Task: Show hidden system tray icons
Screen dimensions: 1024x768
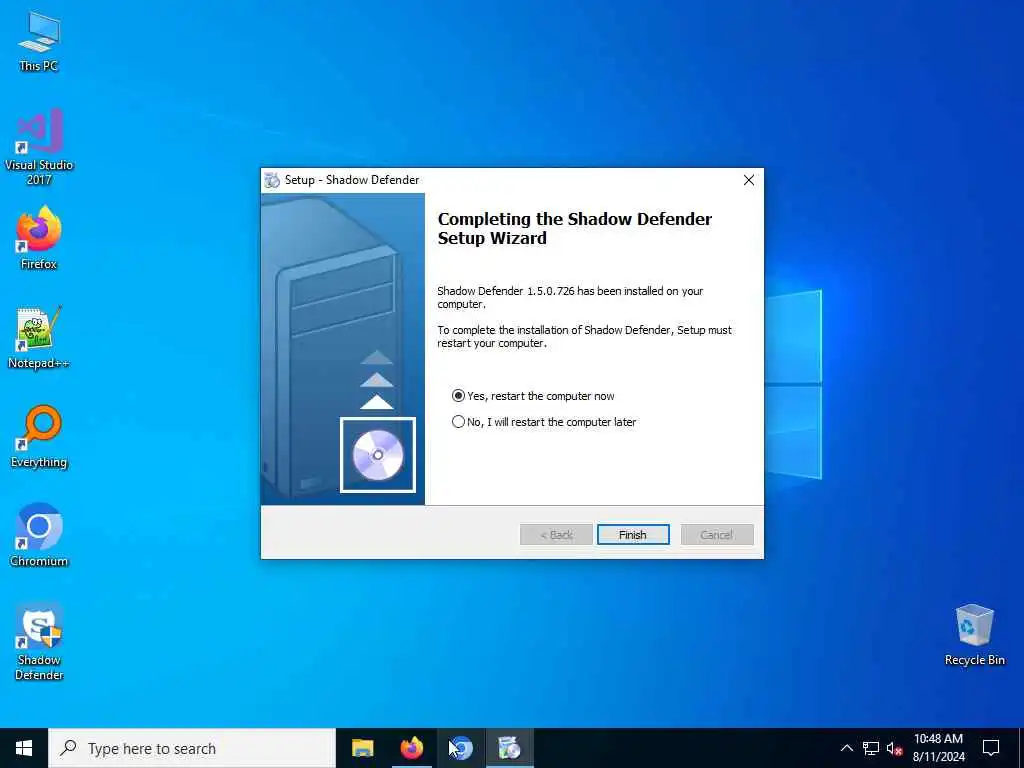Action: pyautogui.click(x=846, y=748)
